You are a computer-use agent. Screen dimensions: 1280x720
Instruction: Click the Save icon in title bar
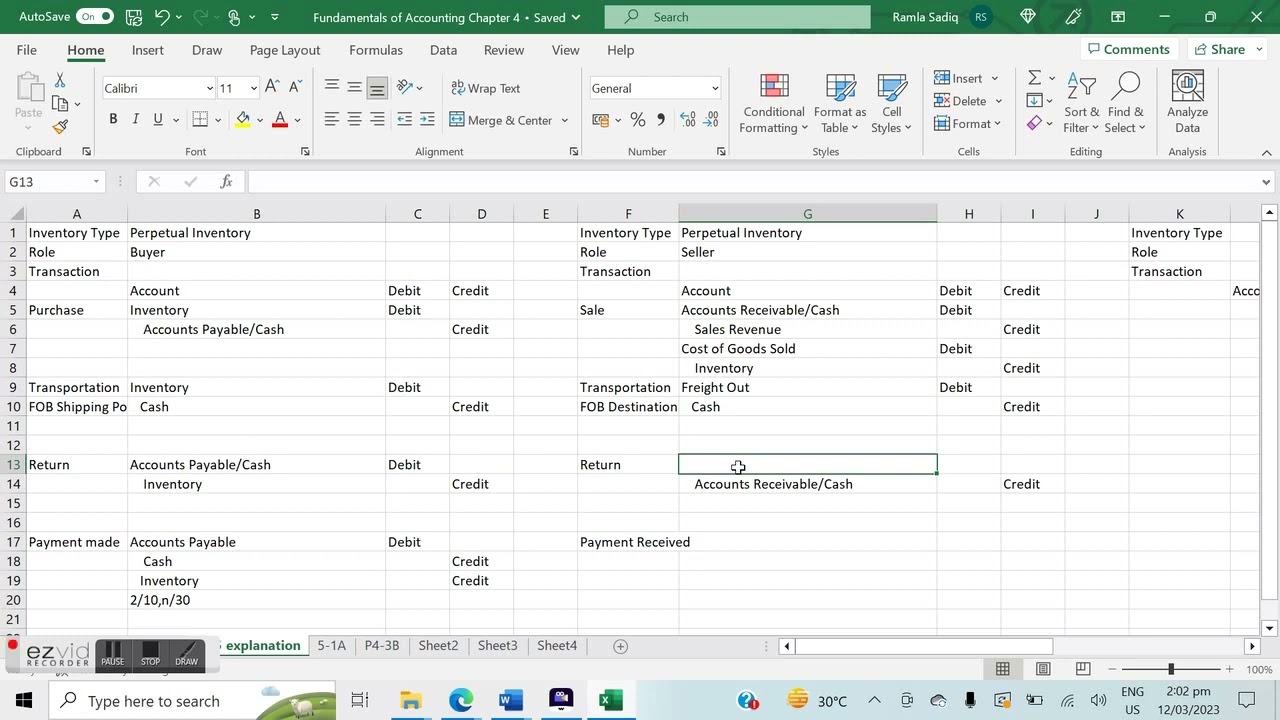point(134,17)
